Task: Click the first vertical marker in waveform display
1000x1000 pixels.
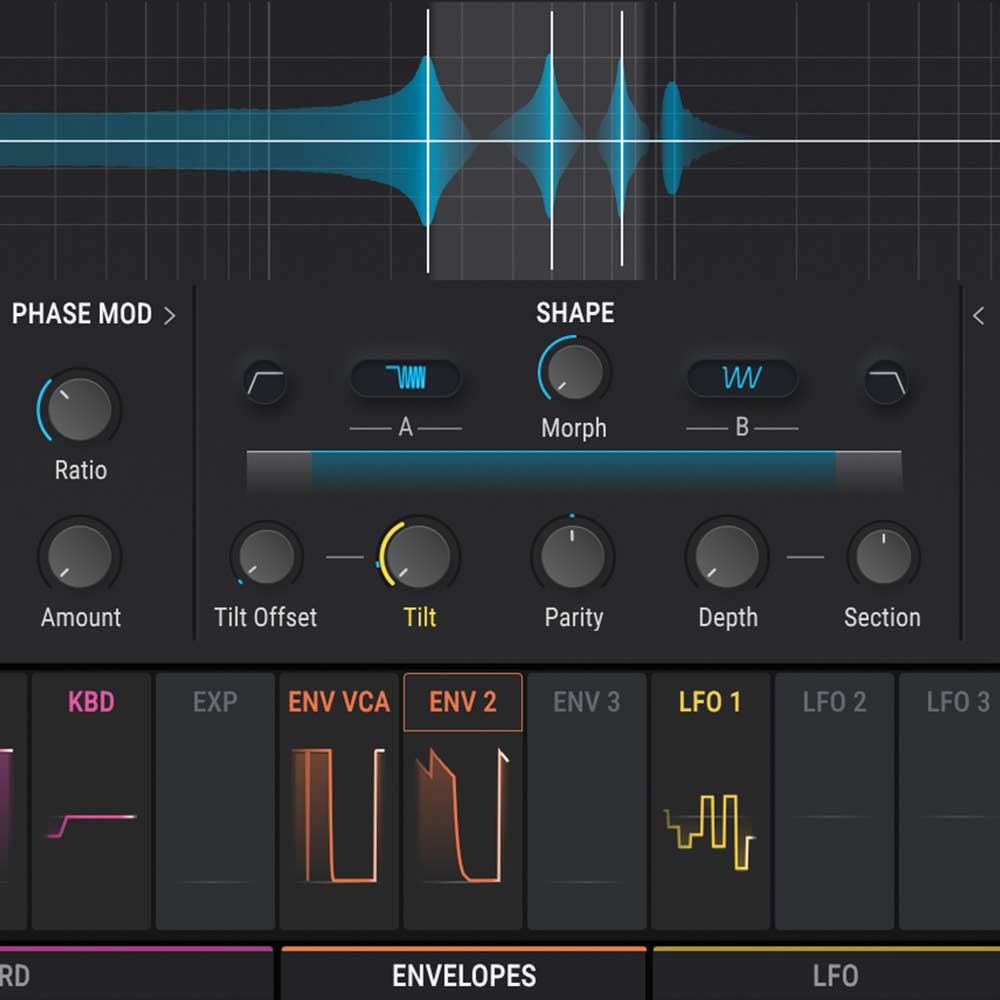Action: pos(428,141)
